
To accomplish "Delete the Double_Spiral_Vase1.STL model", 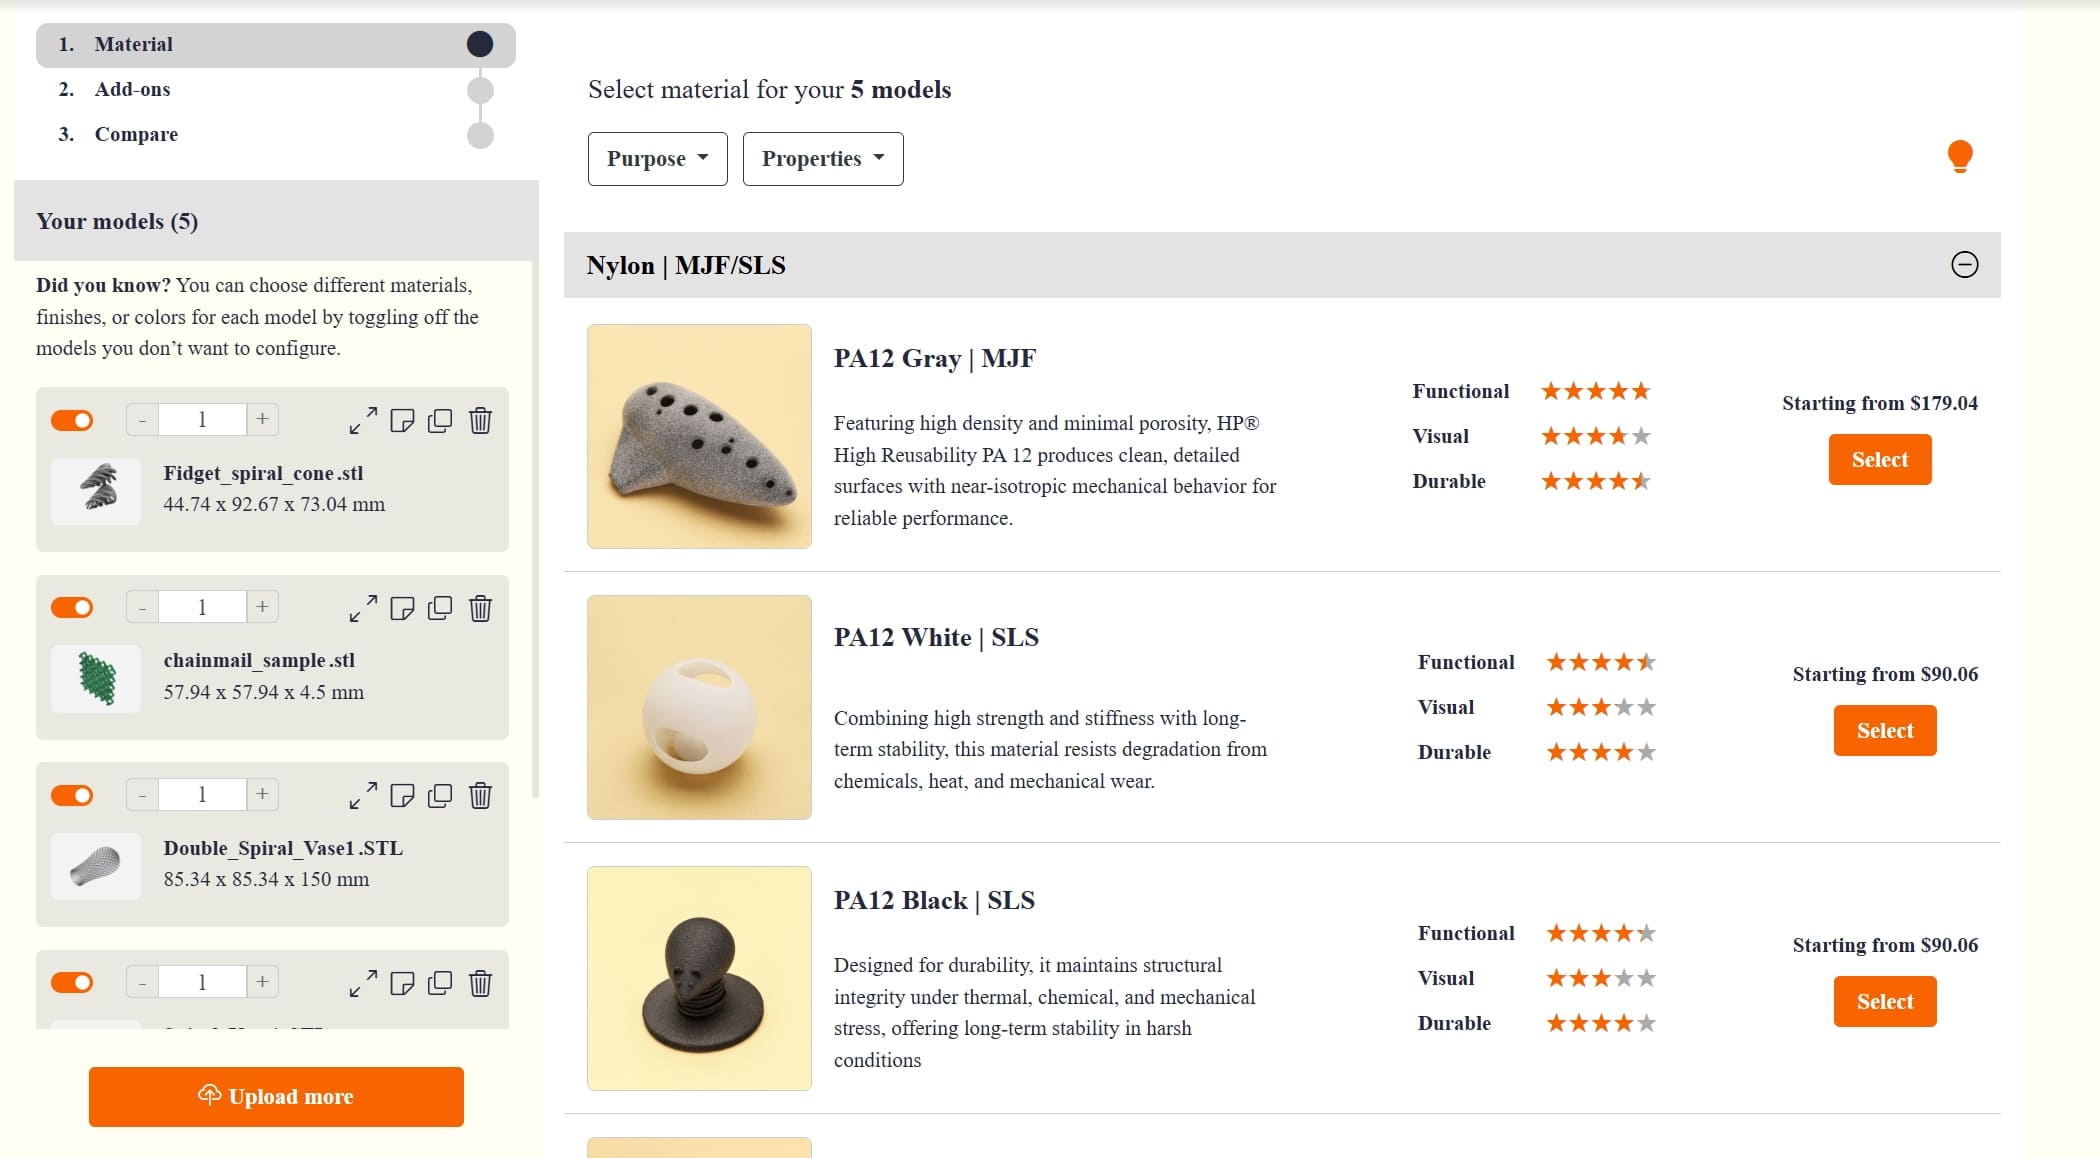I will coord(480,796).
